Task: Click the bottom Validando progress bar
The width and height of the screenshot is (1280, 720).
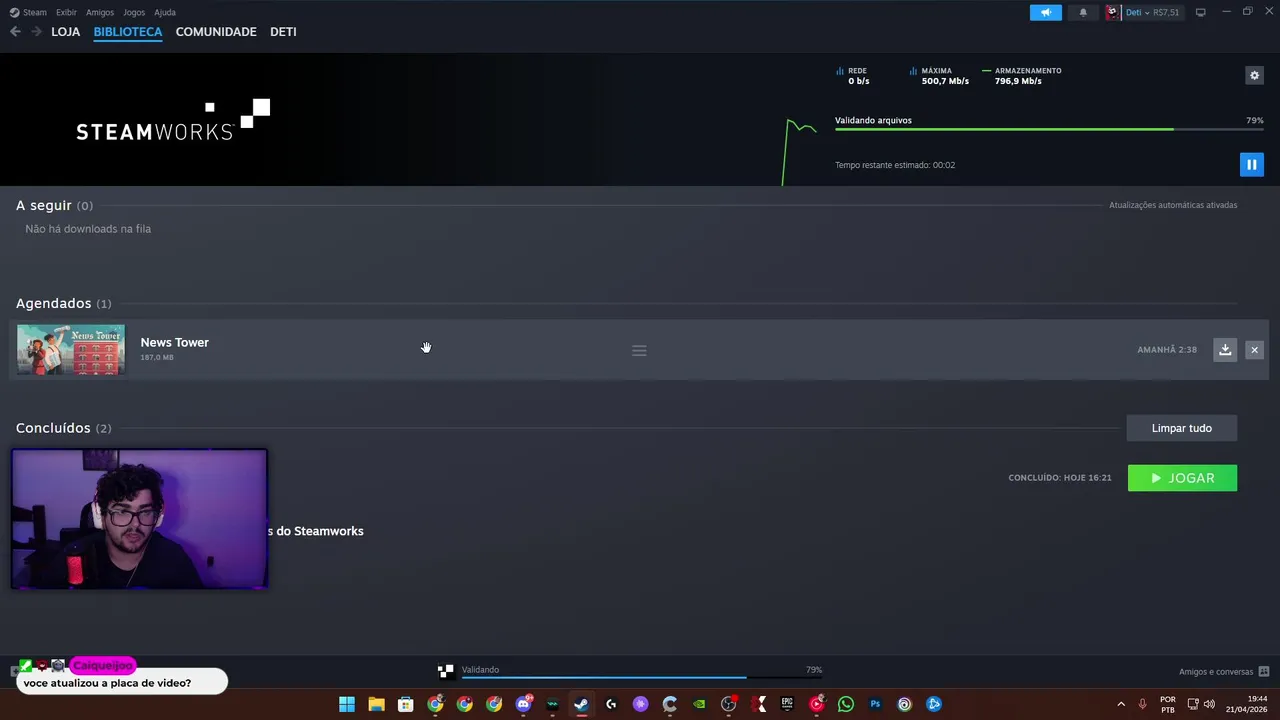Action: pos(641,678)
